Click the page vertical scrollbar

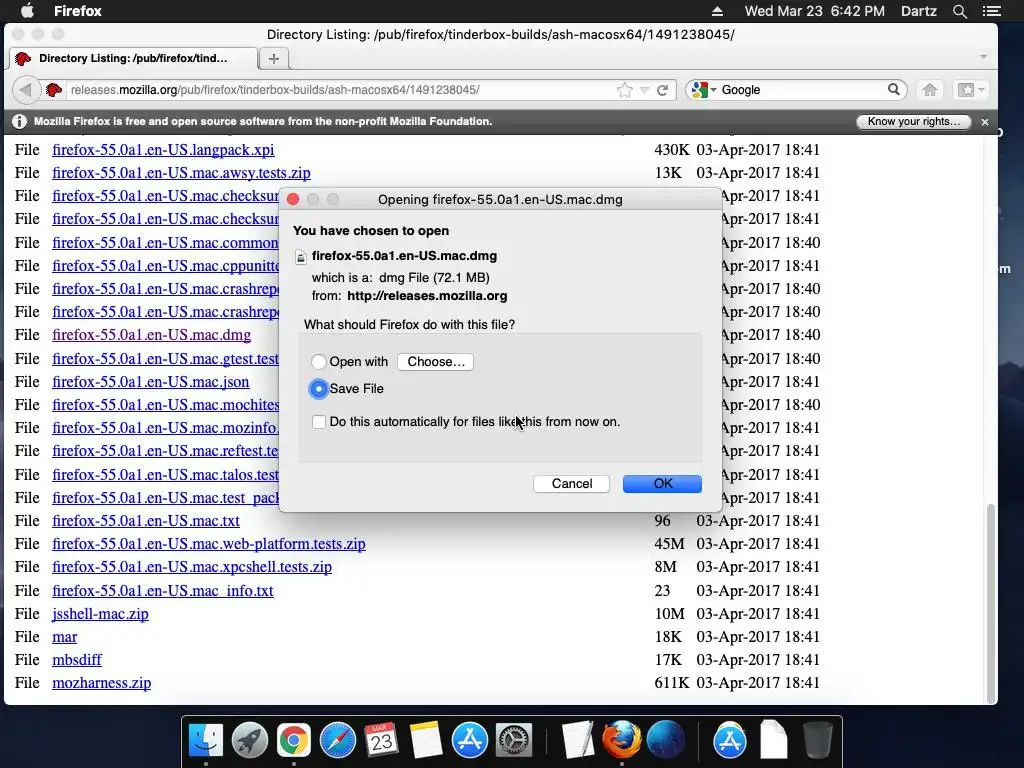click(x=991, y=602)
